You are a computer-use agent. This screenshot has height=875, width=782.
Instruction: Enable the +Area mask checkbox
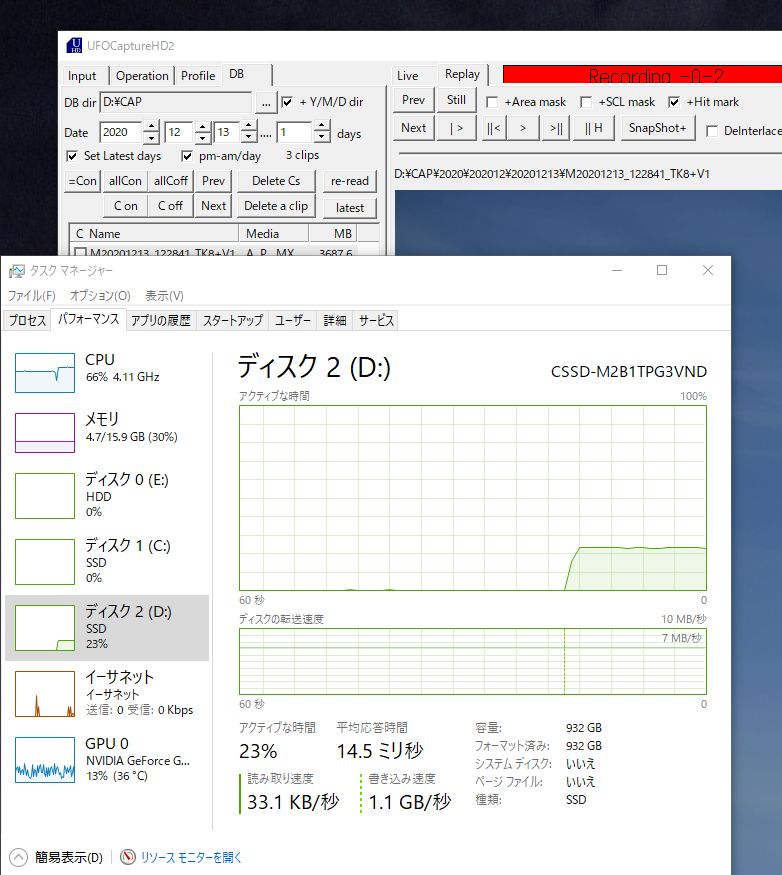click(x=492, y=102)
